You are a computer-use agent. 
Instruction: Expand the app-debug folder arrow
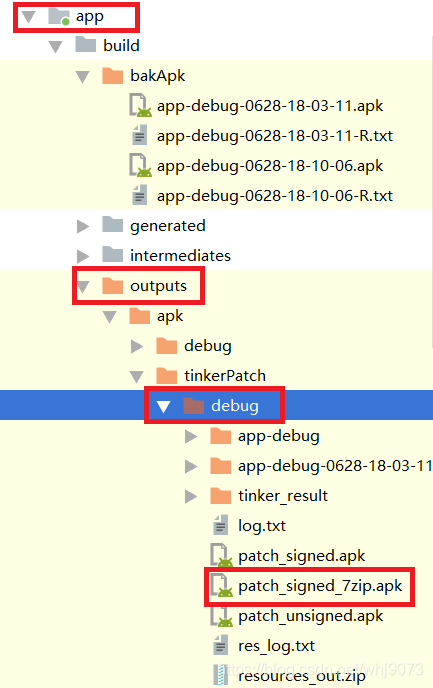click(191, 437)
